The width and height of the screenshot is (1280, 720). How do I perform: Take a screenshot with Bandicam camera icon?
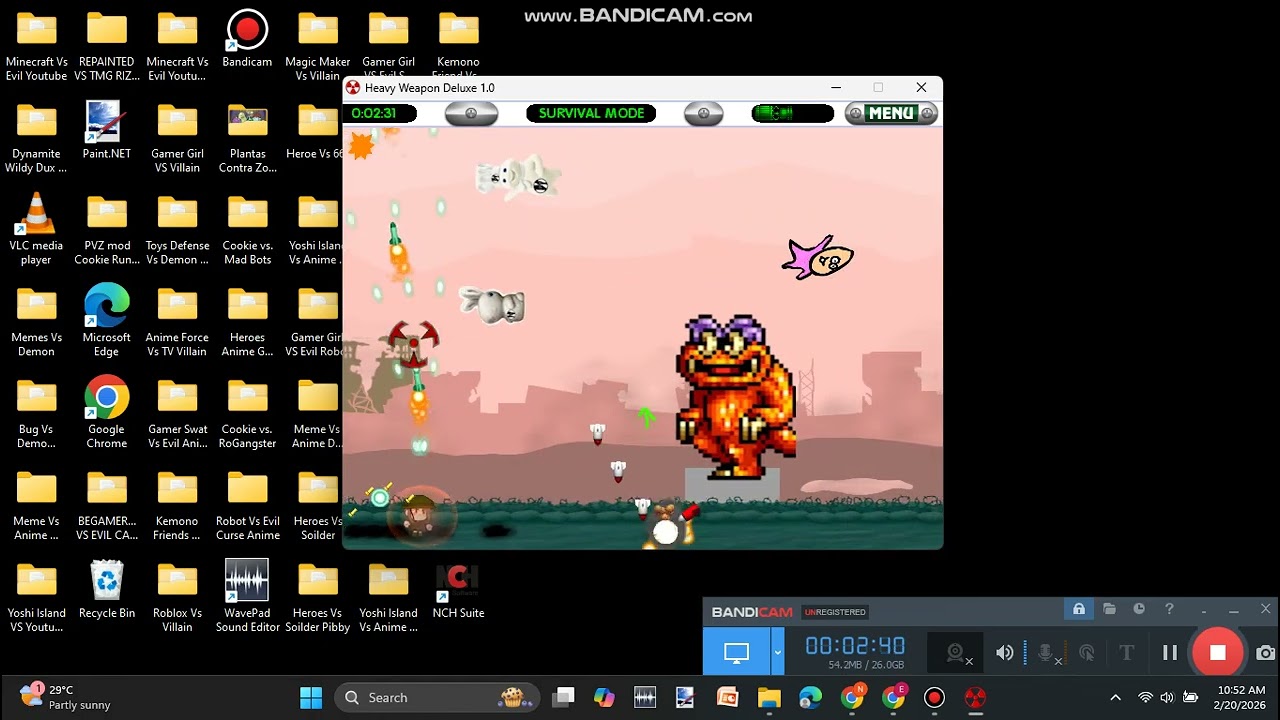pos(1265,653)
